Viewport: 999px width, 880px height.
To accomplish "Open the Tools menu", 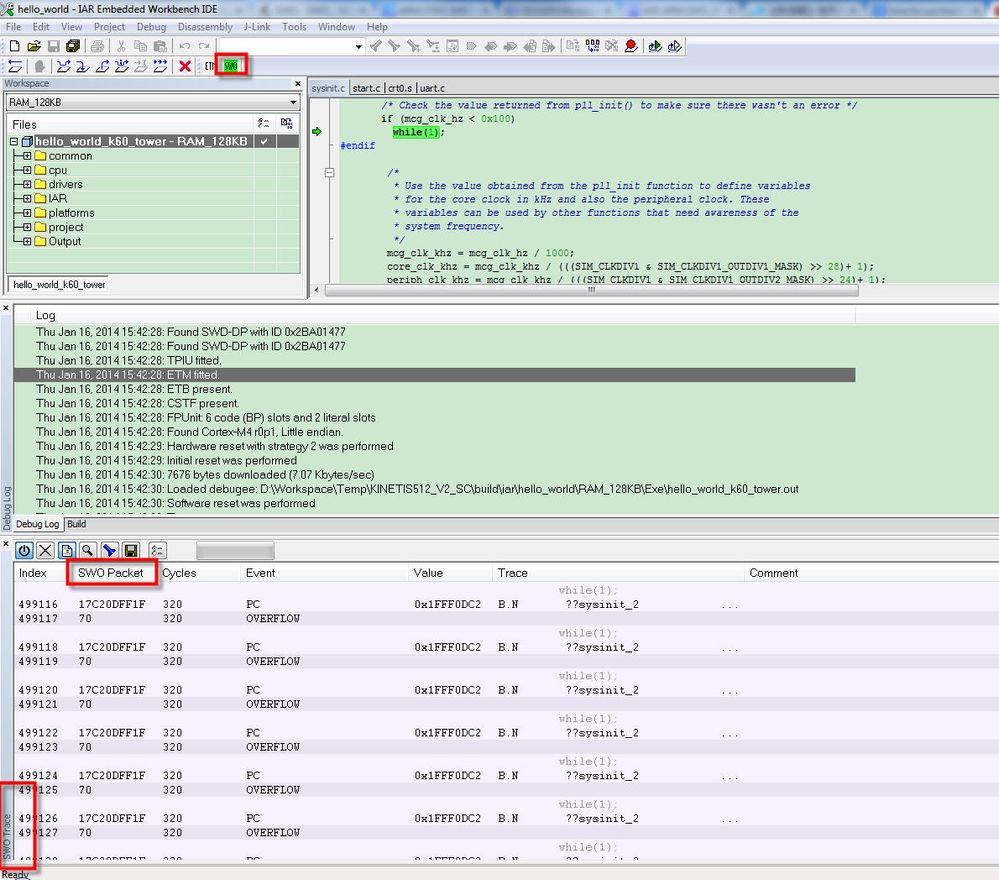I will pyautogui.click(x=294, y=27).
